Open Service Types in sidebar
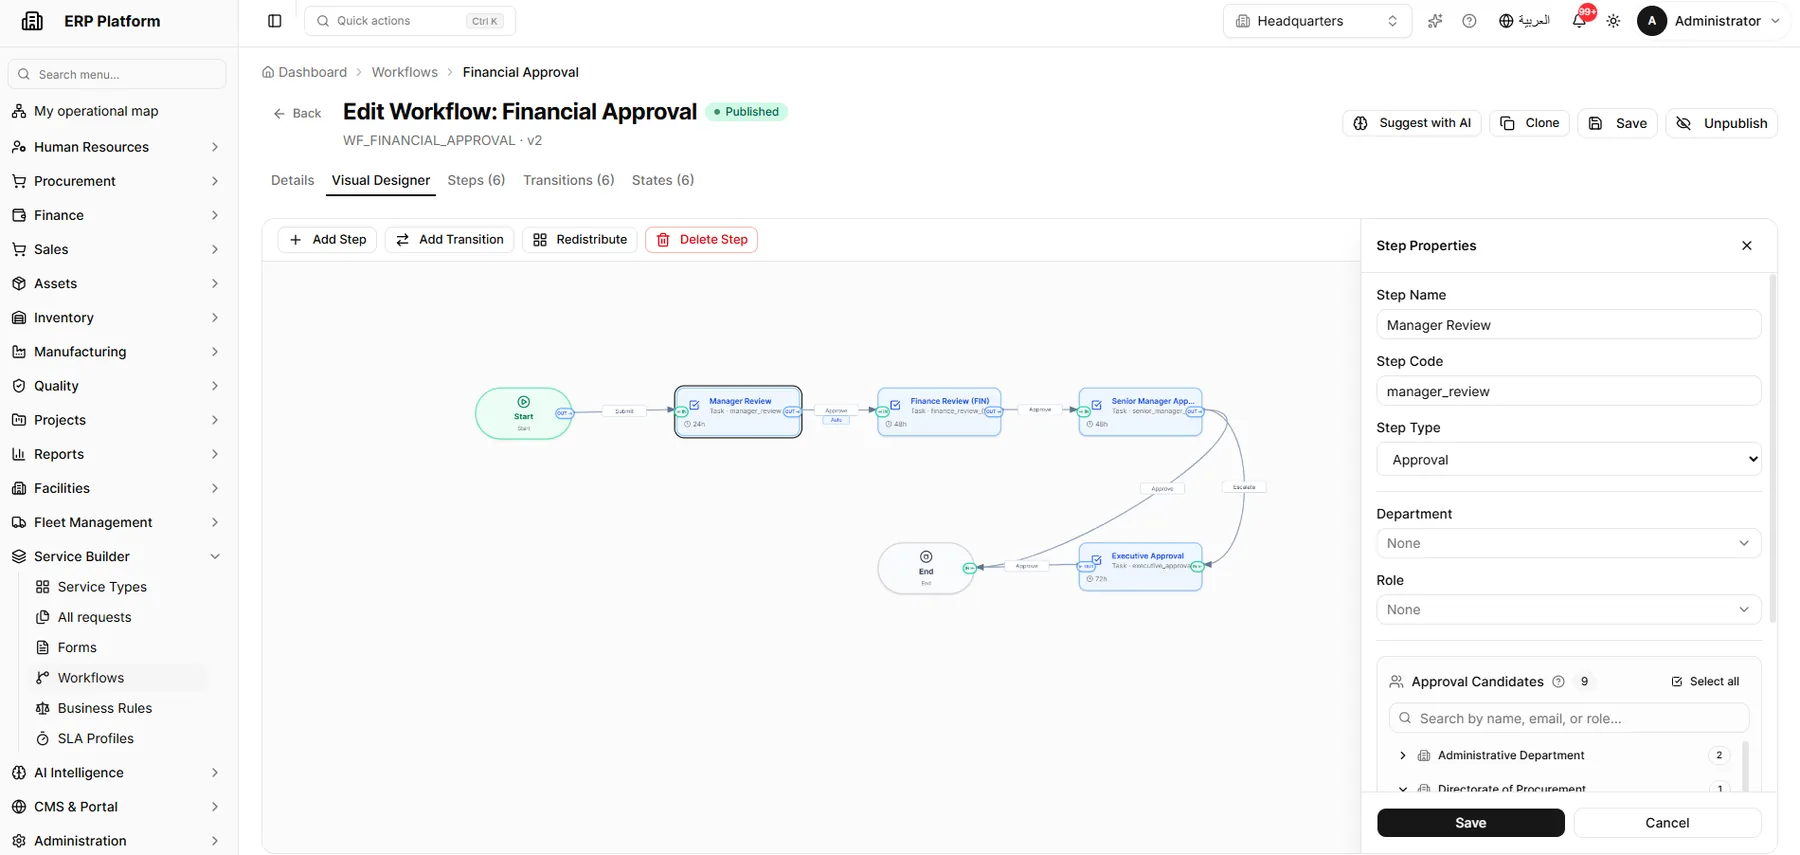Image resolution: width=1800 pixels, height=855 pixels. pos(102,587)
